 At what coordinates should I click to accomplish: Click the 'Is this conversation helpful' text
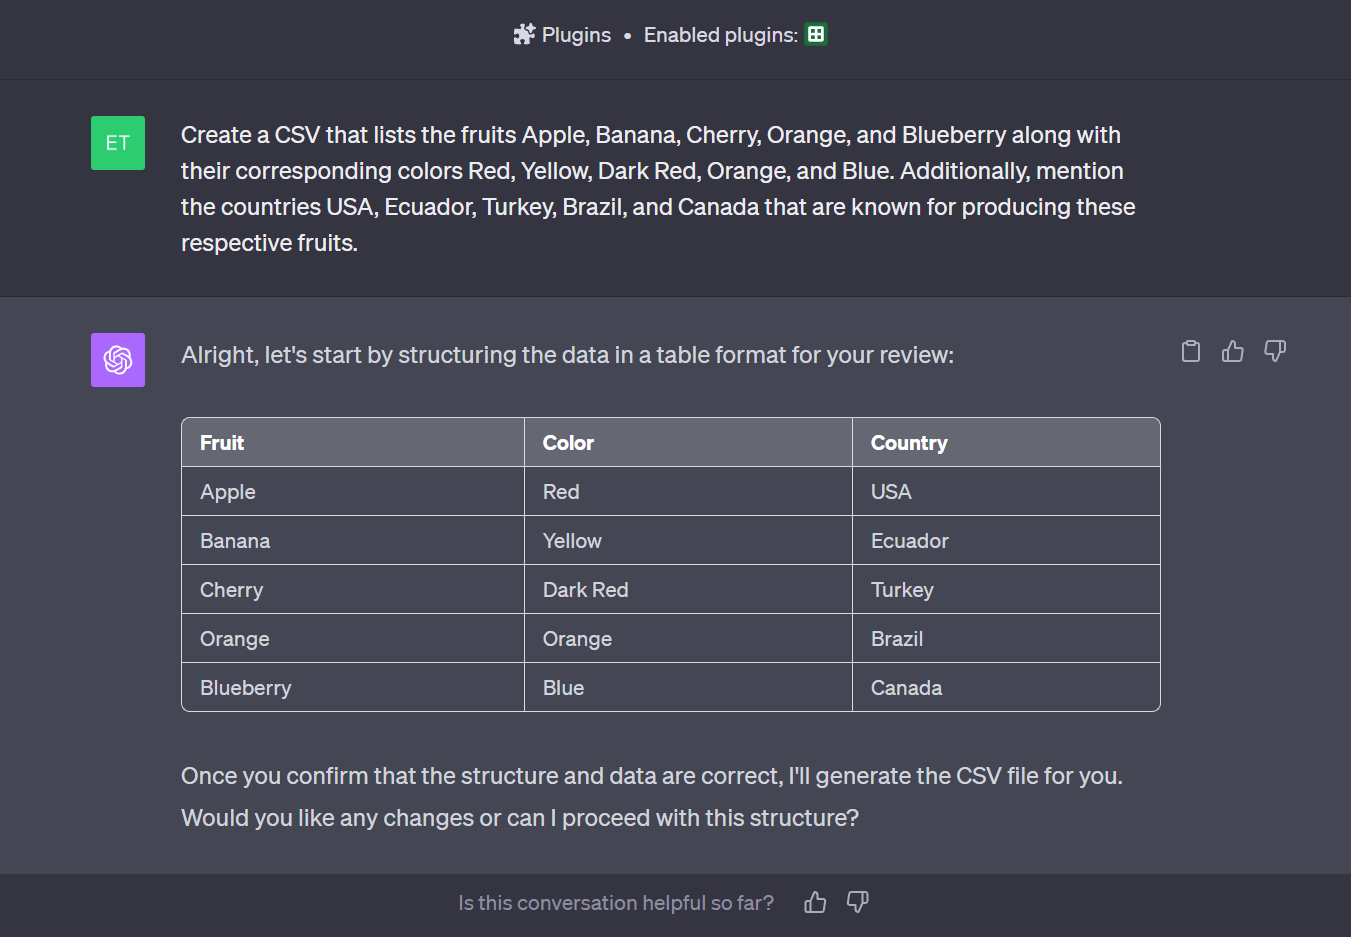(x=616, y=903)
